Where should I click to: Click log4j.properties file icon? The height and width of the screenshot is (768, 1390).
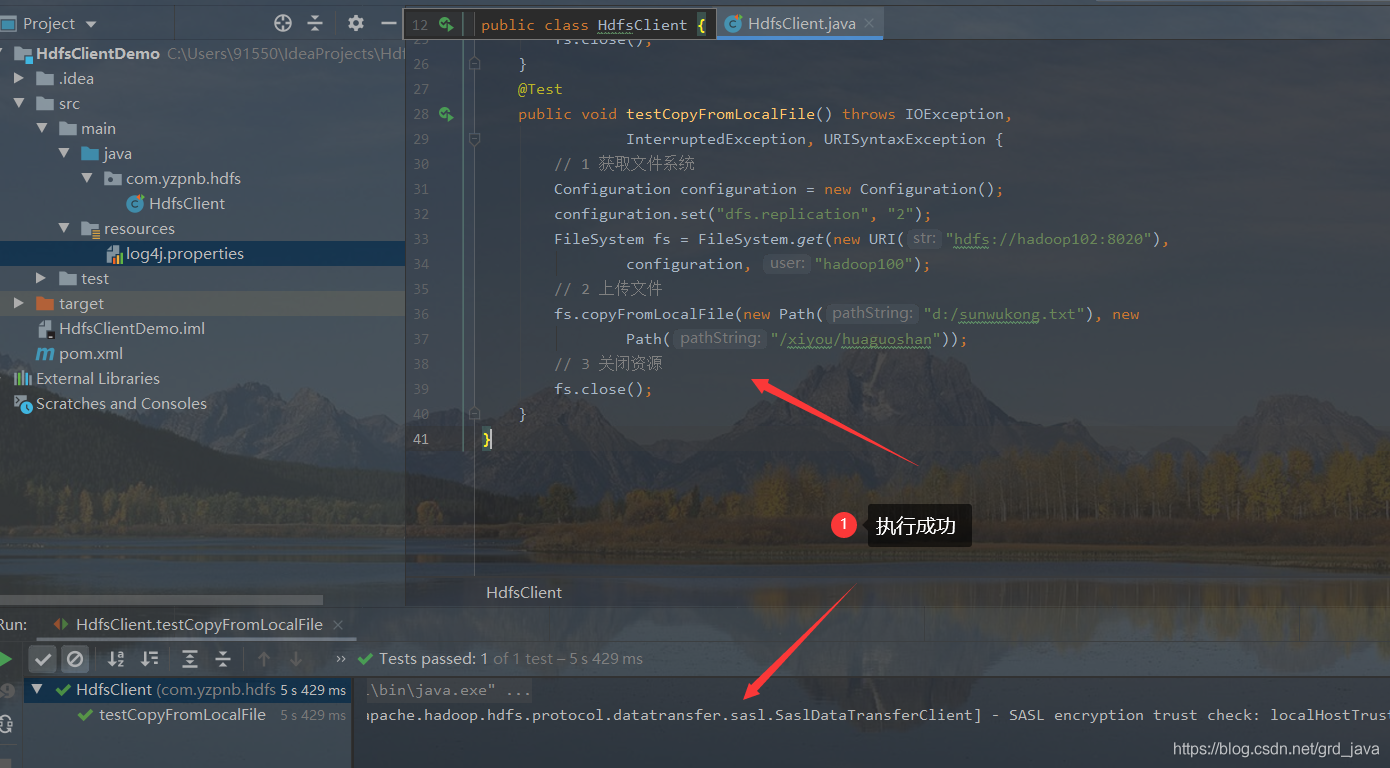pyautogui.click(x=114, y=254)
